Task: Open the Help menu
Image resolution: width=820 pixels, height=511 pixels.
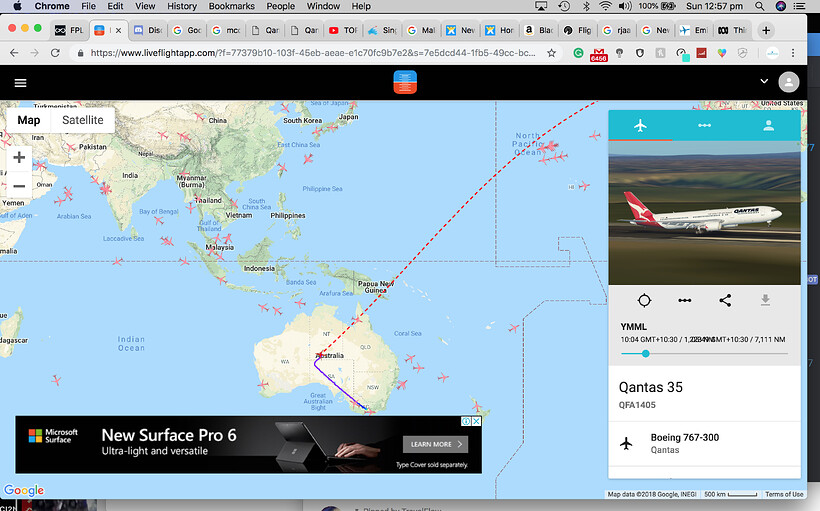Action: point(361,6)
